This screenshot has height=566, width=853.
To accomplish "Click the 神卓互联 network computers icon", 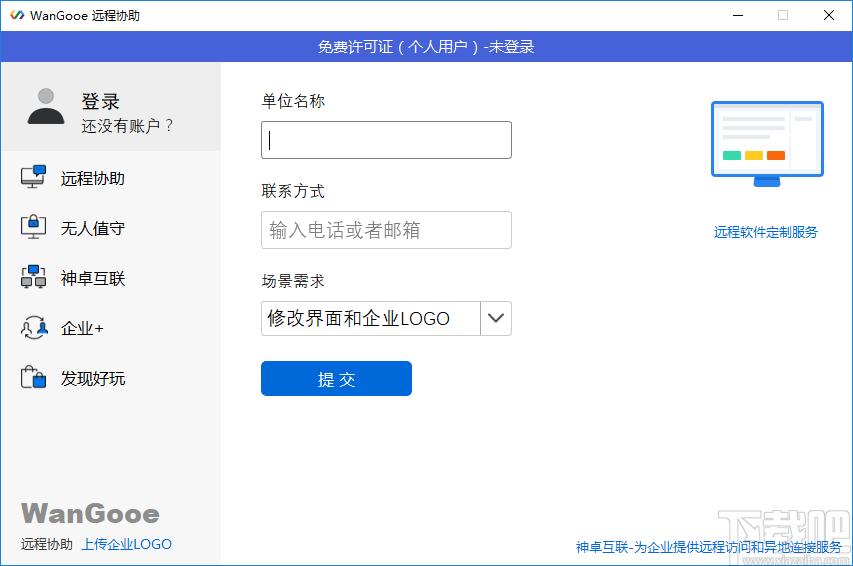I will coord(33,276).
